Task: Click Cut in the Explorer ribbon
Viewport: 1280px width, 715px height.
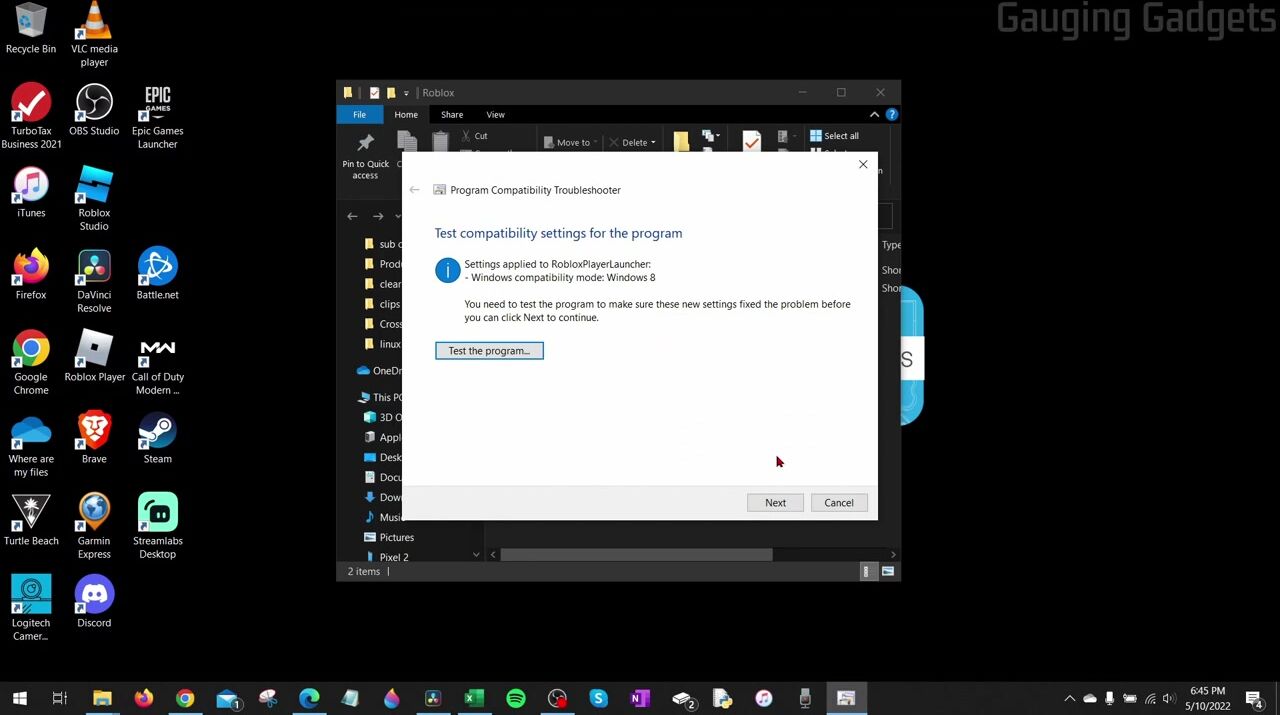Action: [476, 136]
